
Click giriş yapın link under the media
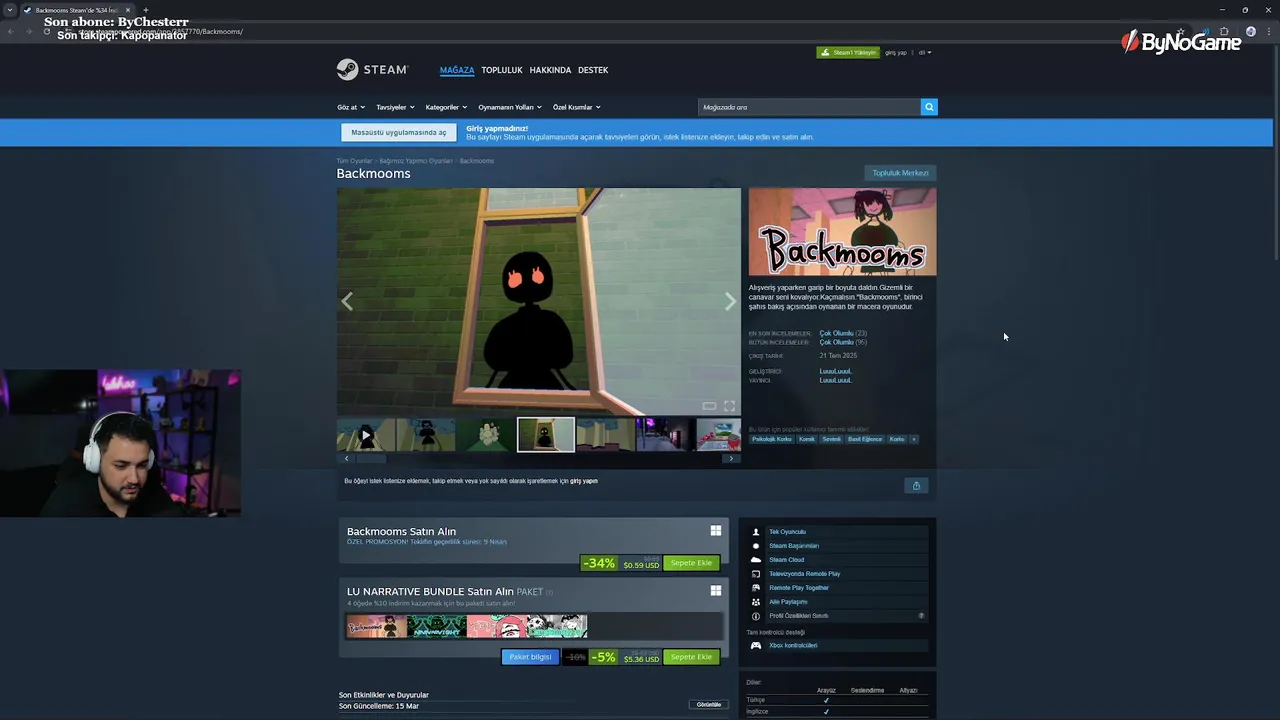click(584, 481)
